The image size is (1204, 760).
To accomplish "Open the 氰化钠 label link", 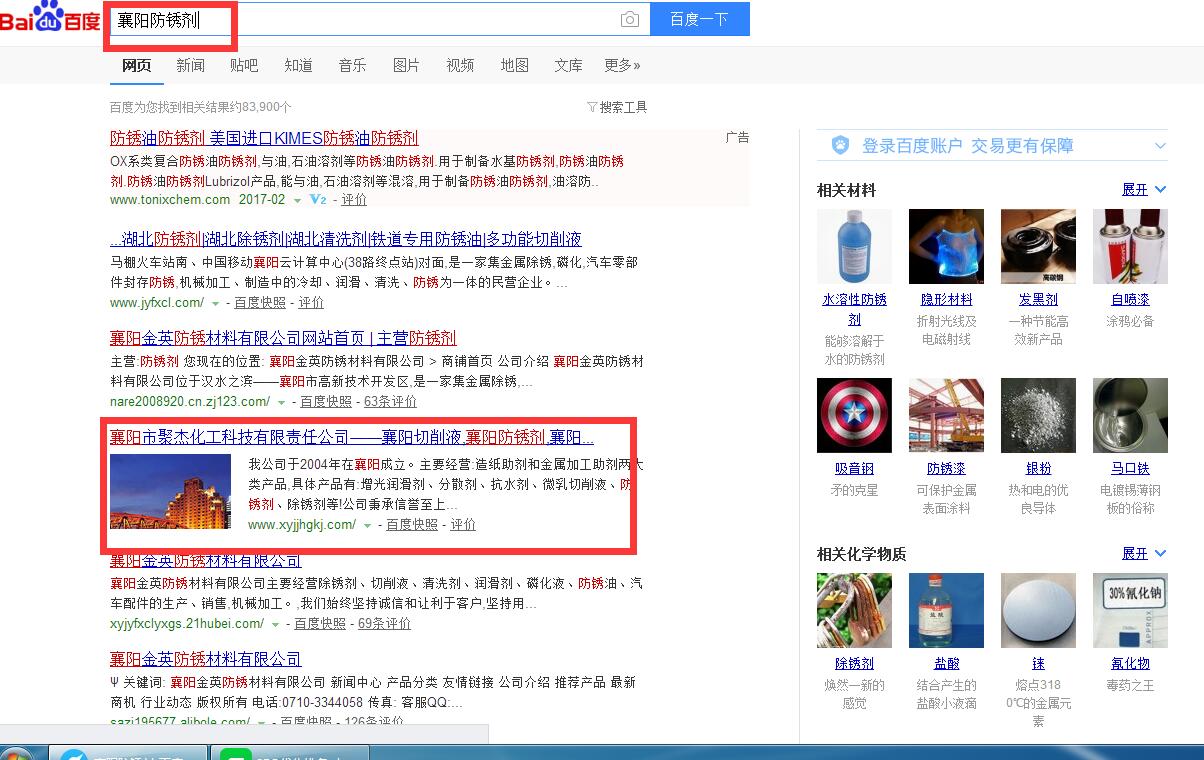I will click(x=1130, y=664).
